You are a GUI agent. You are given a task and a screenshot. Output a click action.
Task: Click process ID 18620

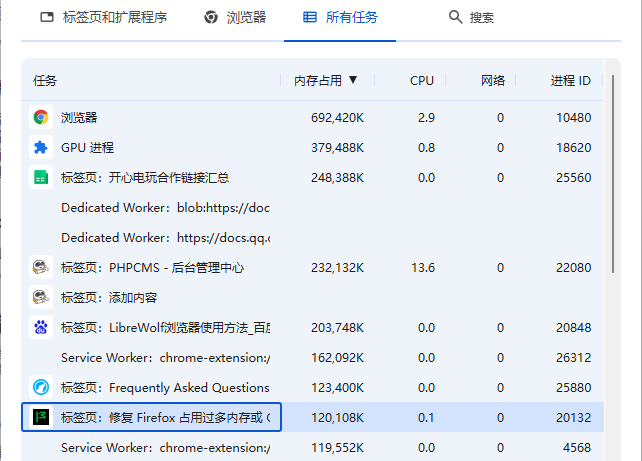coord(574,148)
